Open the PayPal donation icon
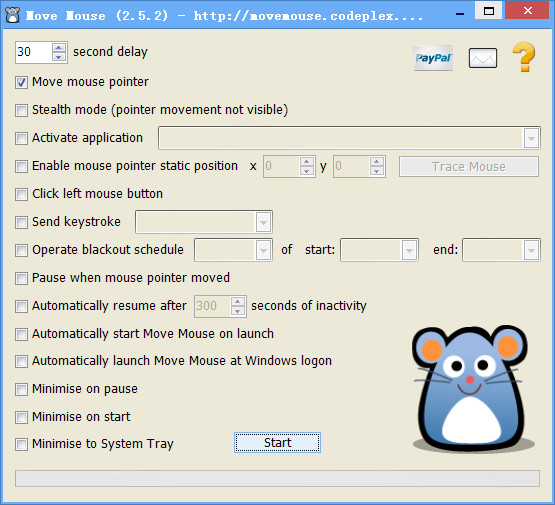This screenshot has height=505, width=555. pyautogui.click(x=433, y=58)
